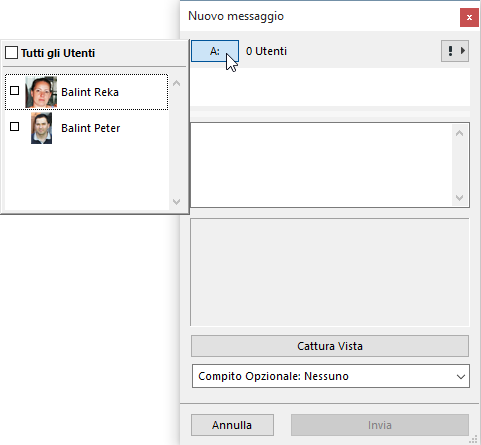Select the Balint Peter name entry
The height and width of the screenshot is (445, 481).
tap(90, 128)
